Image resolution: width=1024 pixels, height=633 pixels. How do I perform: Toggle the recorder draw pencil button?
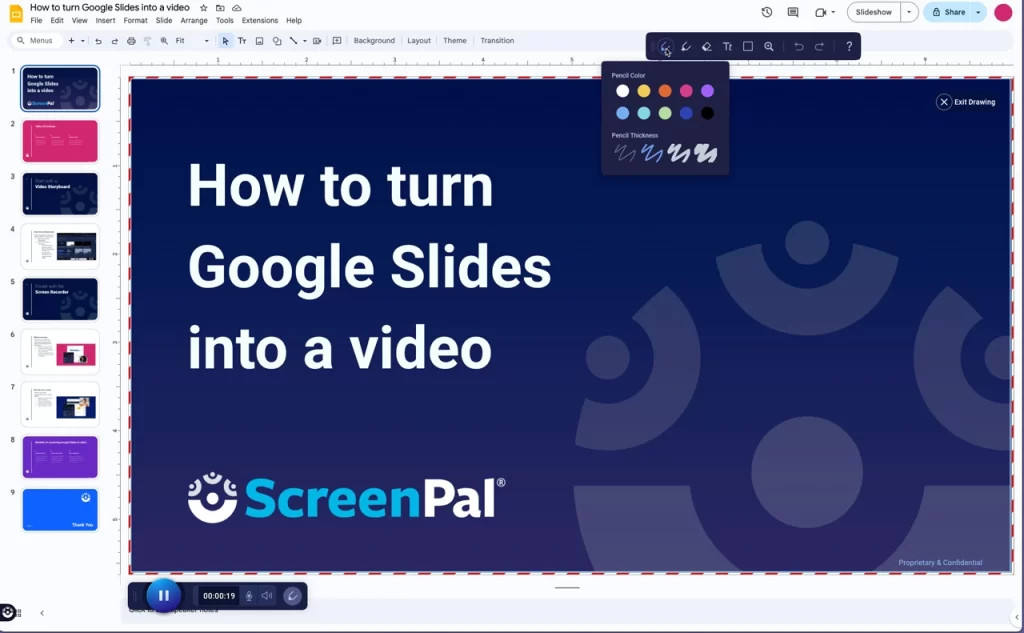(x=293, y=596)
